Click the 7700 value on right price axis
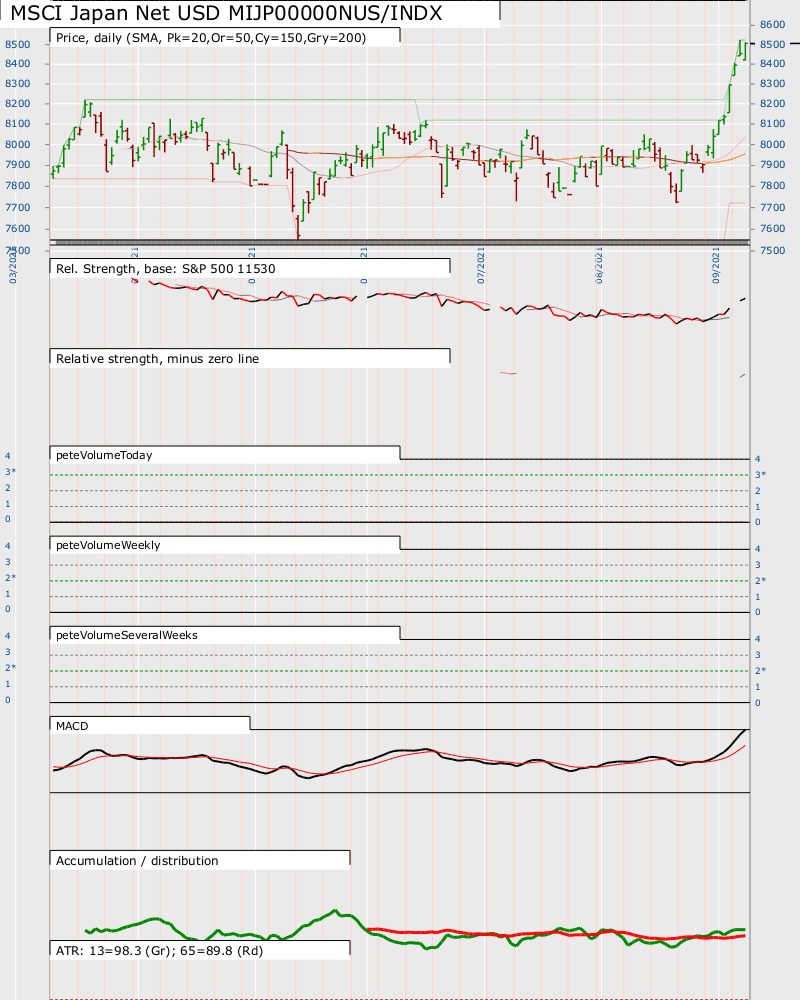 pos(772,207)
